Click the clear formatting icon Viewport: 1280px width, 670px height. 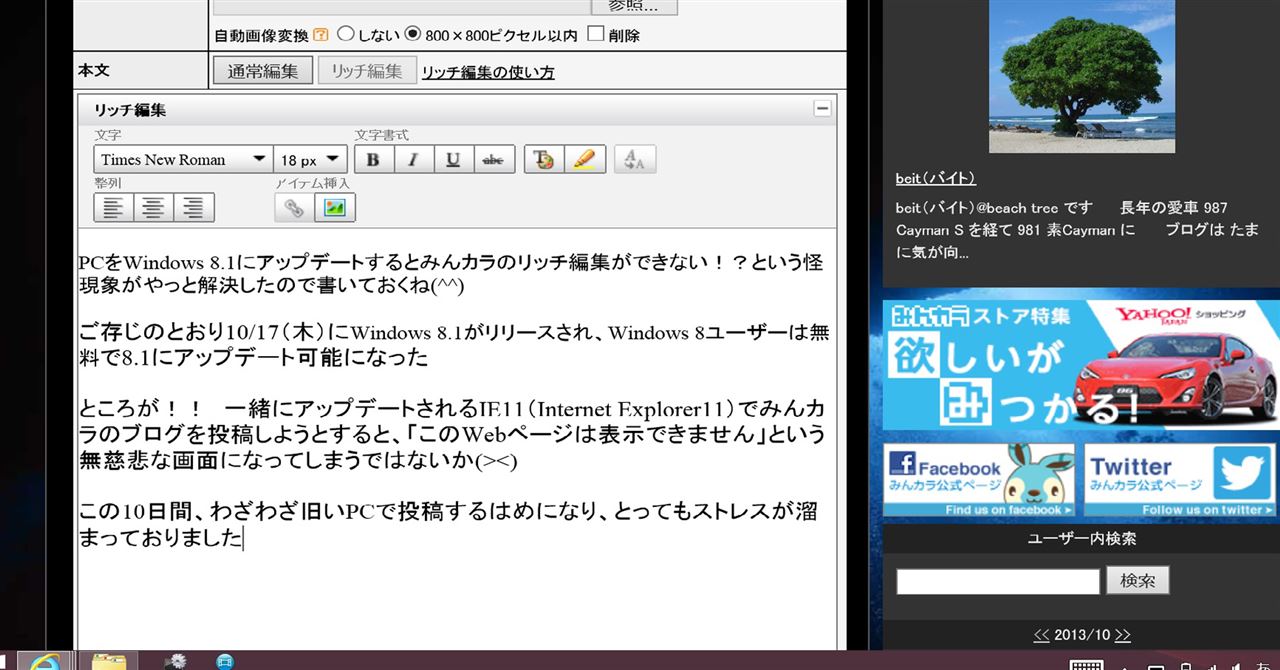point(635,159)
